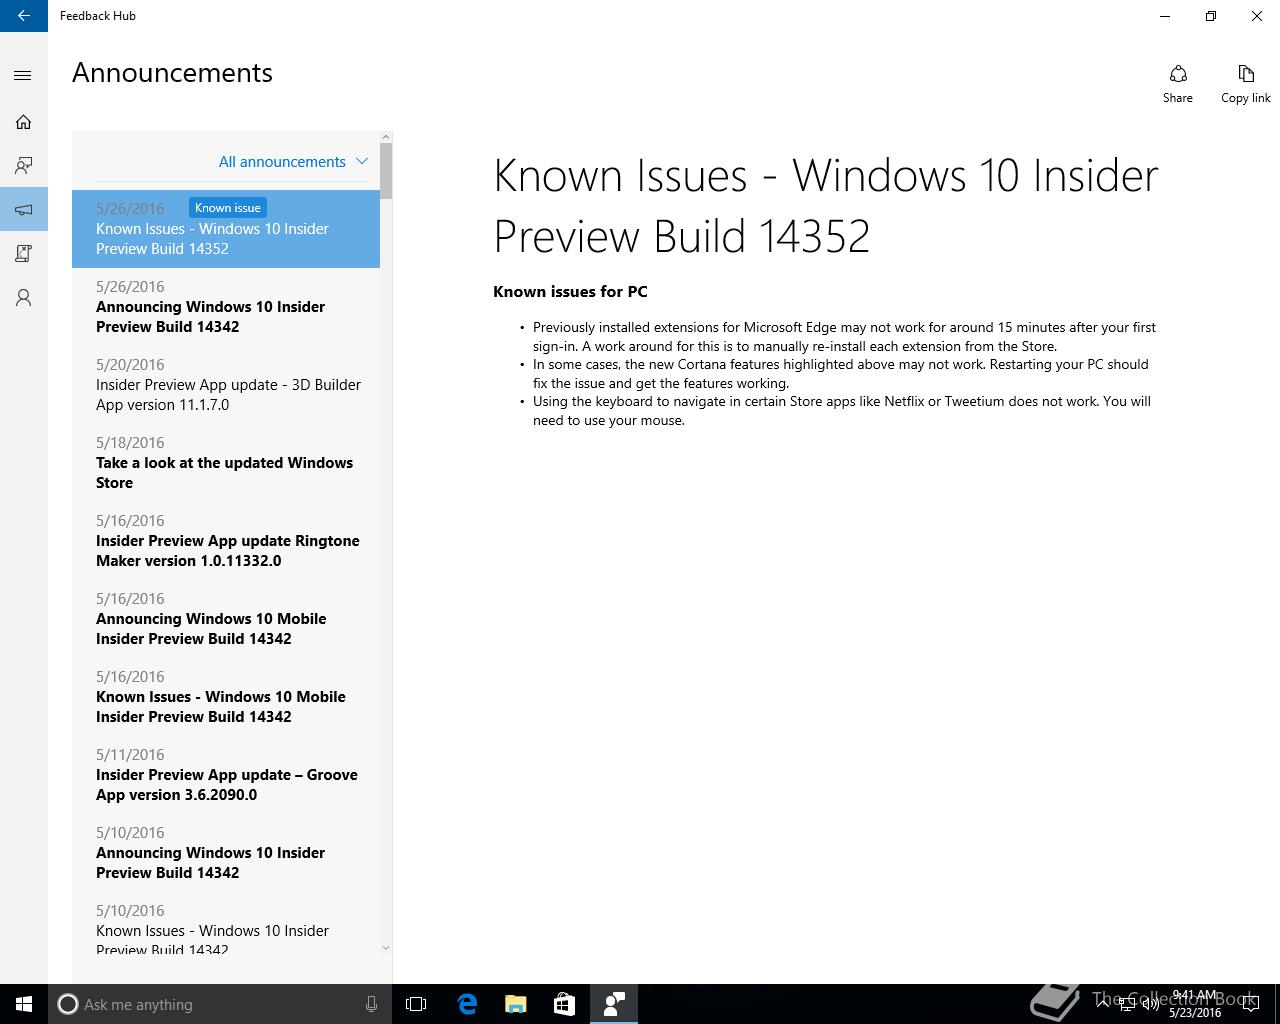
Task: Click the Cortana Ask me anything box
Action: point(220,1004)
